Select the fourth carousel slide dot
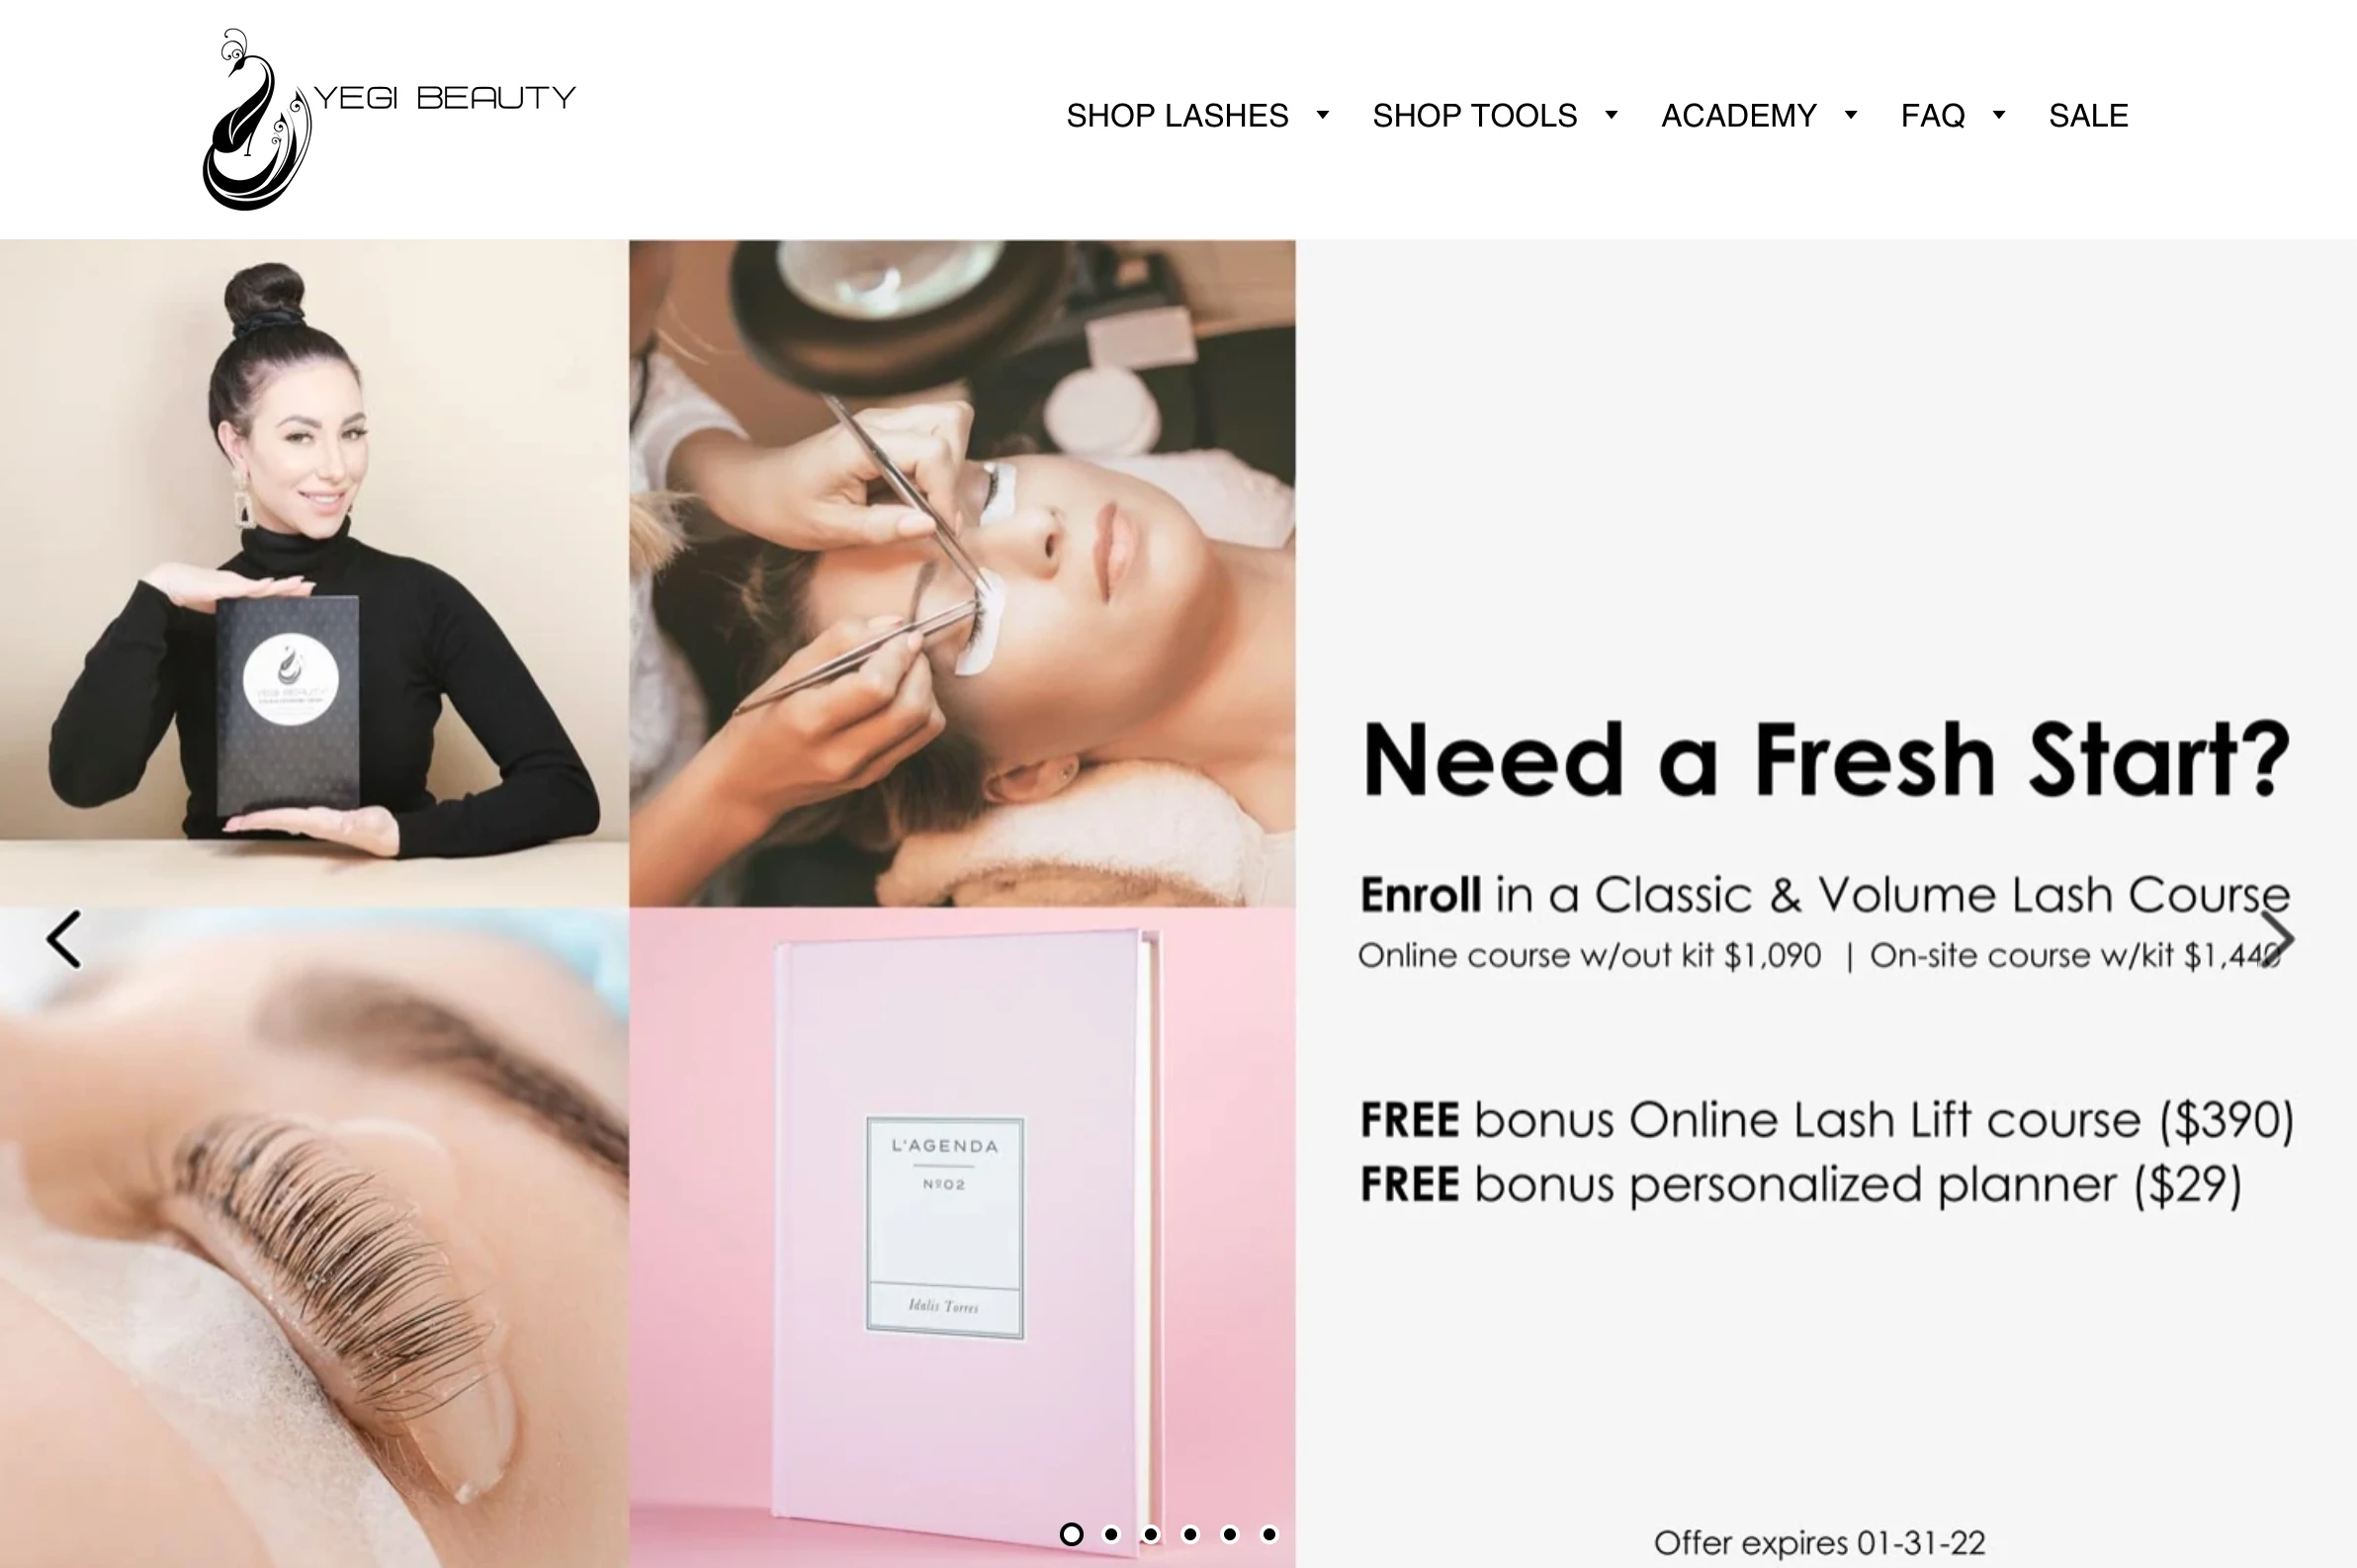The height and width of the screenshot is (1568, 2357). pos(1190,1534)
